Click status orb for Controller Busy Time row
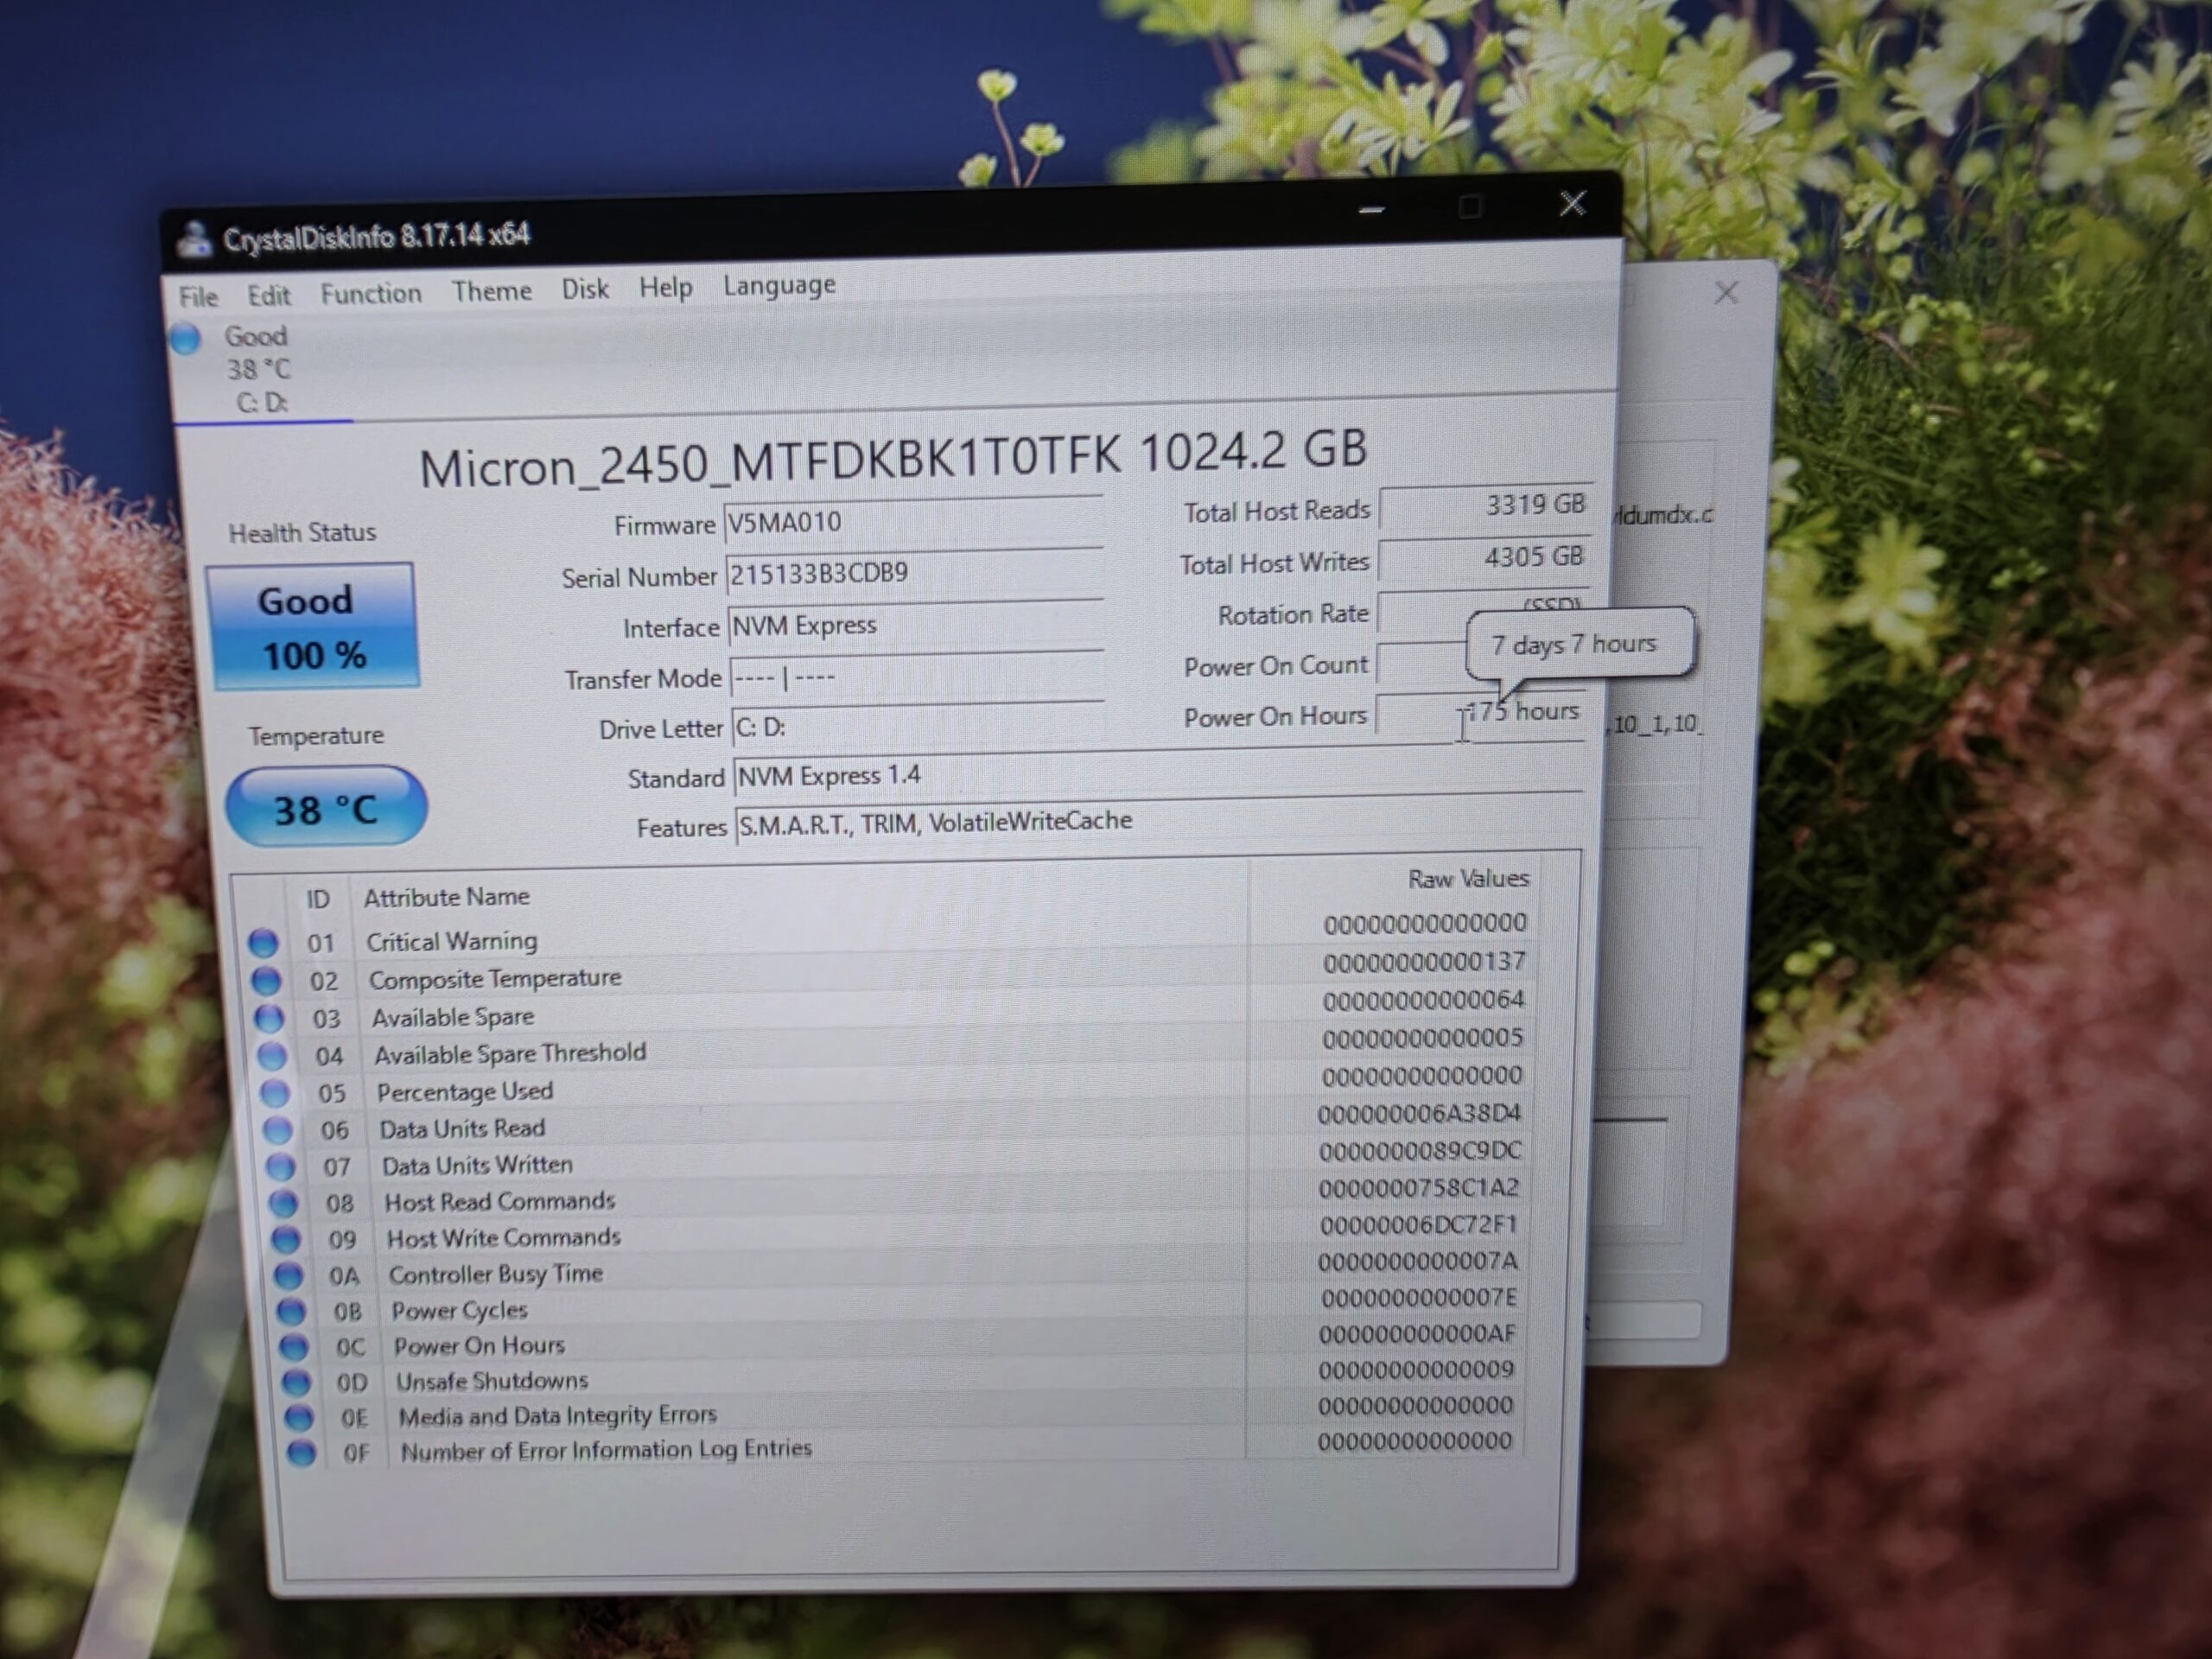The image size is (2212, 1659). coord(289,1275)
